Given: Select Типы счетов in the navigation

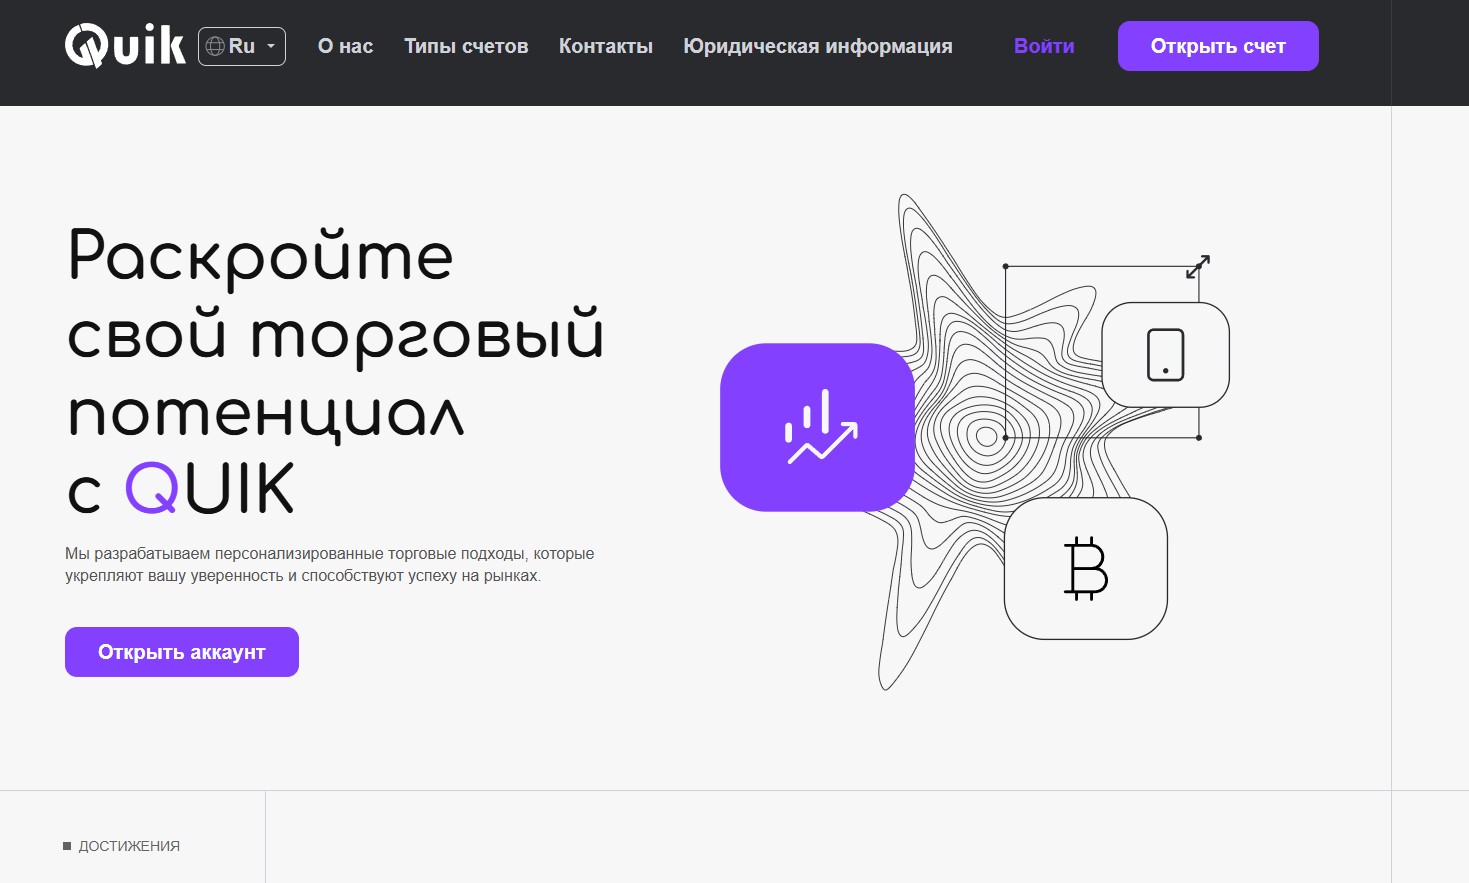Looking at the screenshot, I should click(466, 46).
